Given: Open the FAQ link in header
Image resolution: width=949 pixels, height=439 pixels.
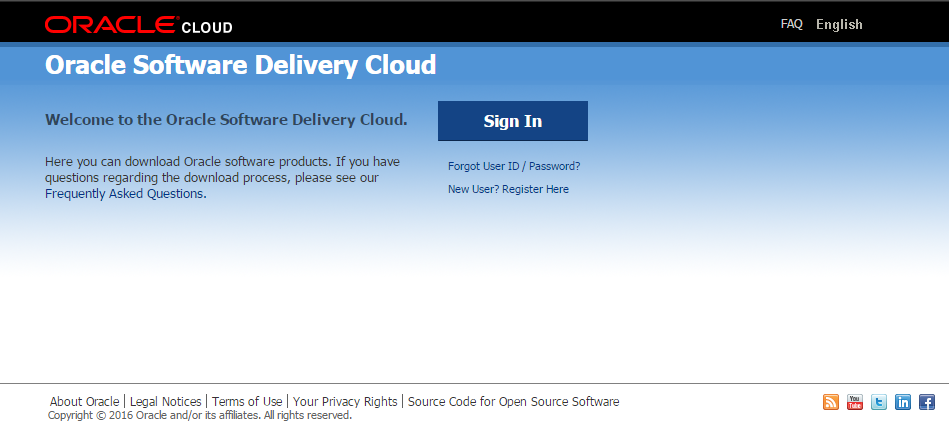Looking at the screenshot, I should (x=791, y=24).
